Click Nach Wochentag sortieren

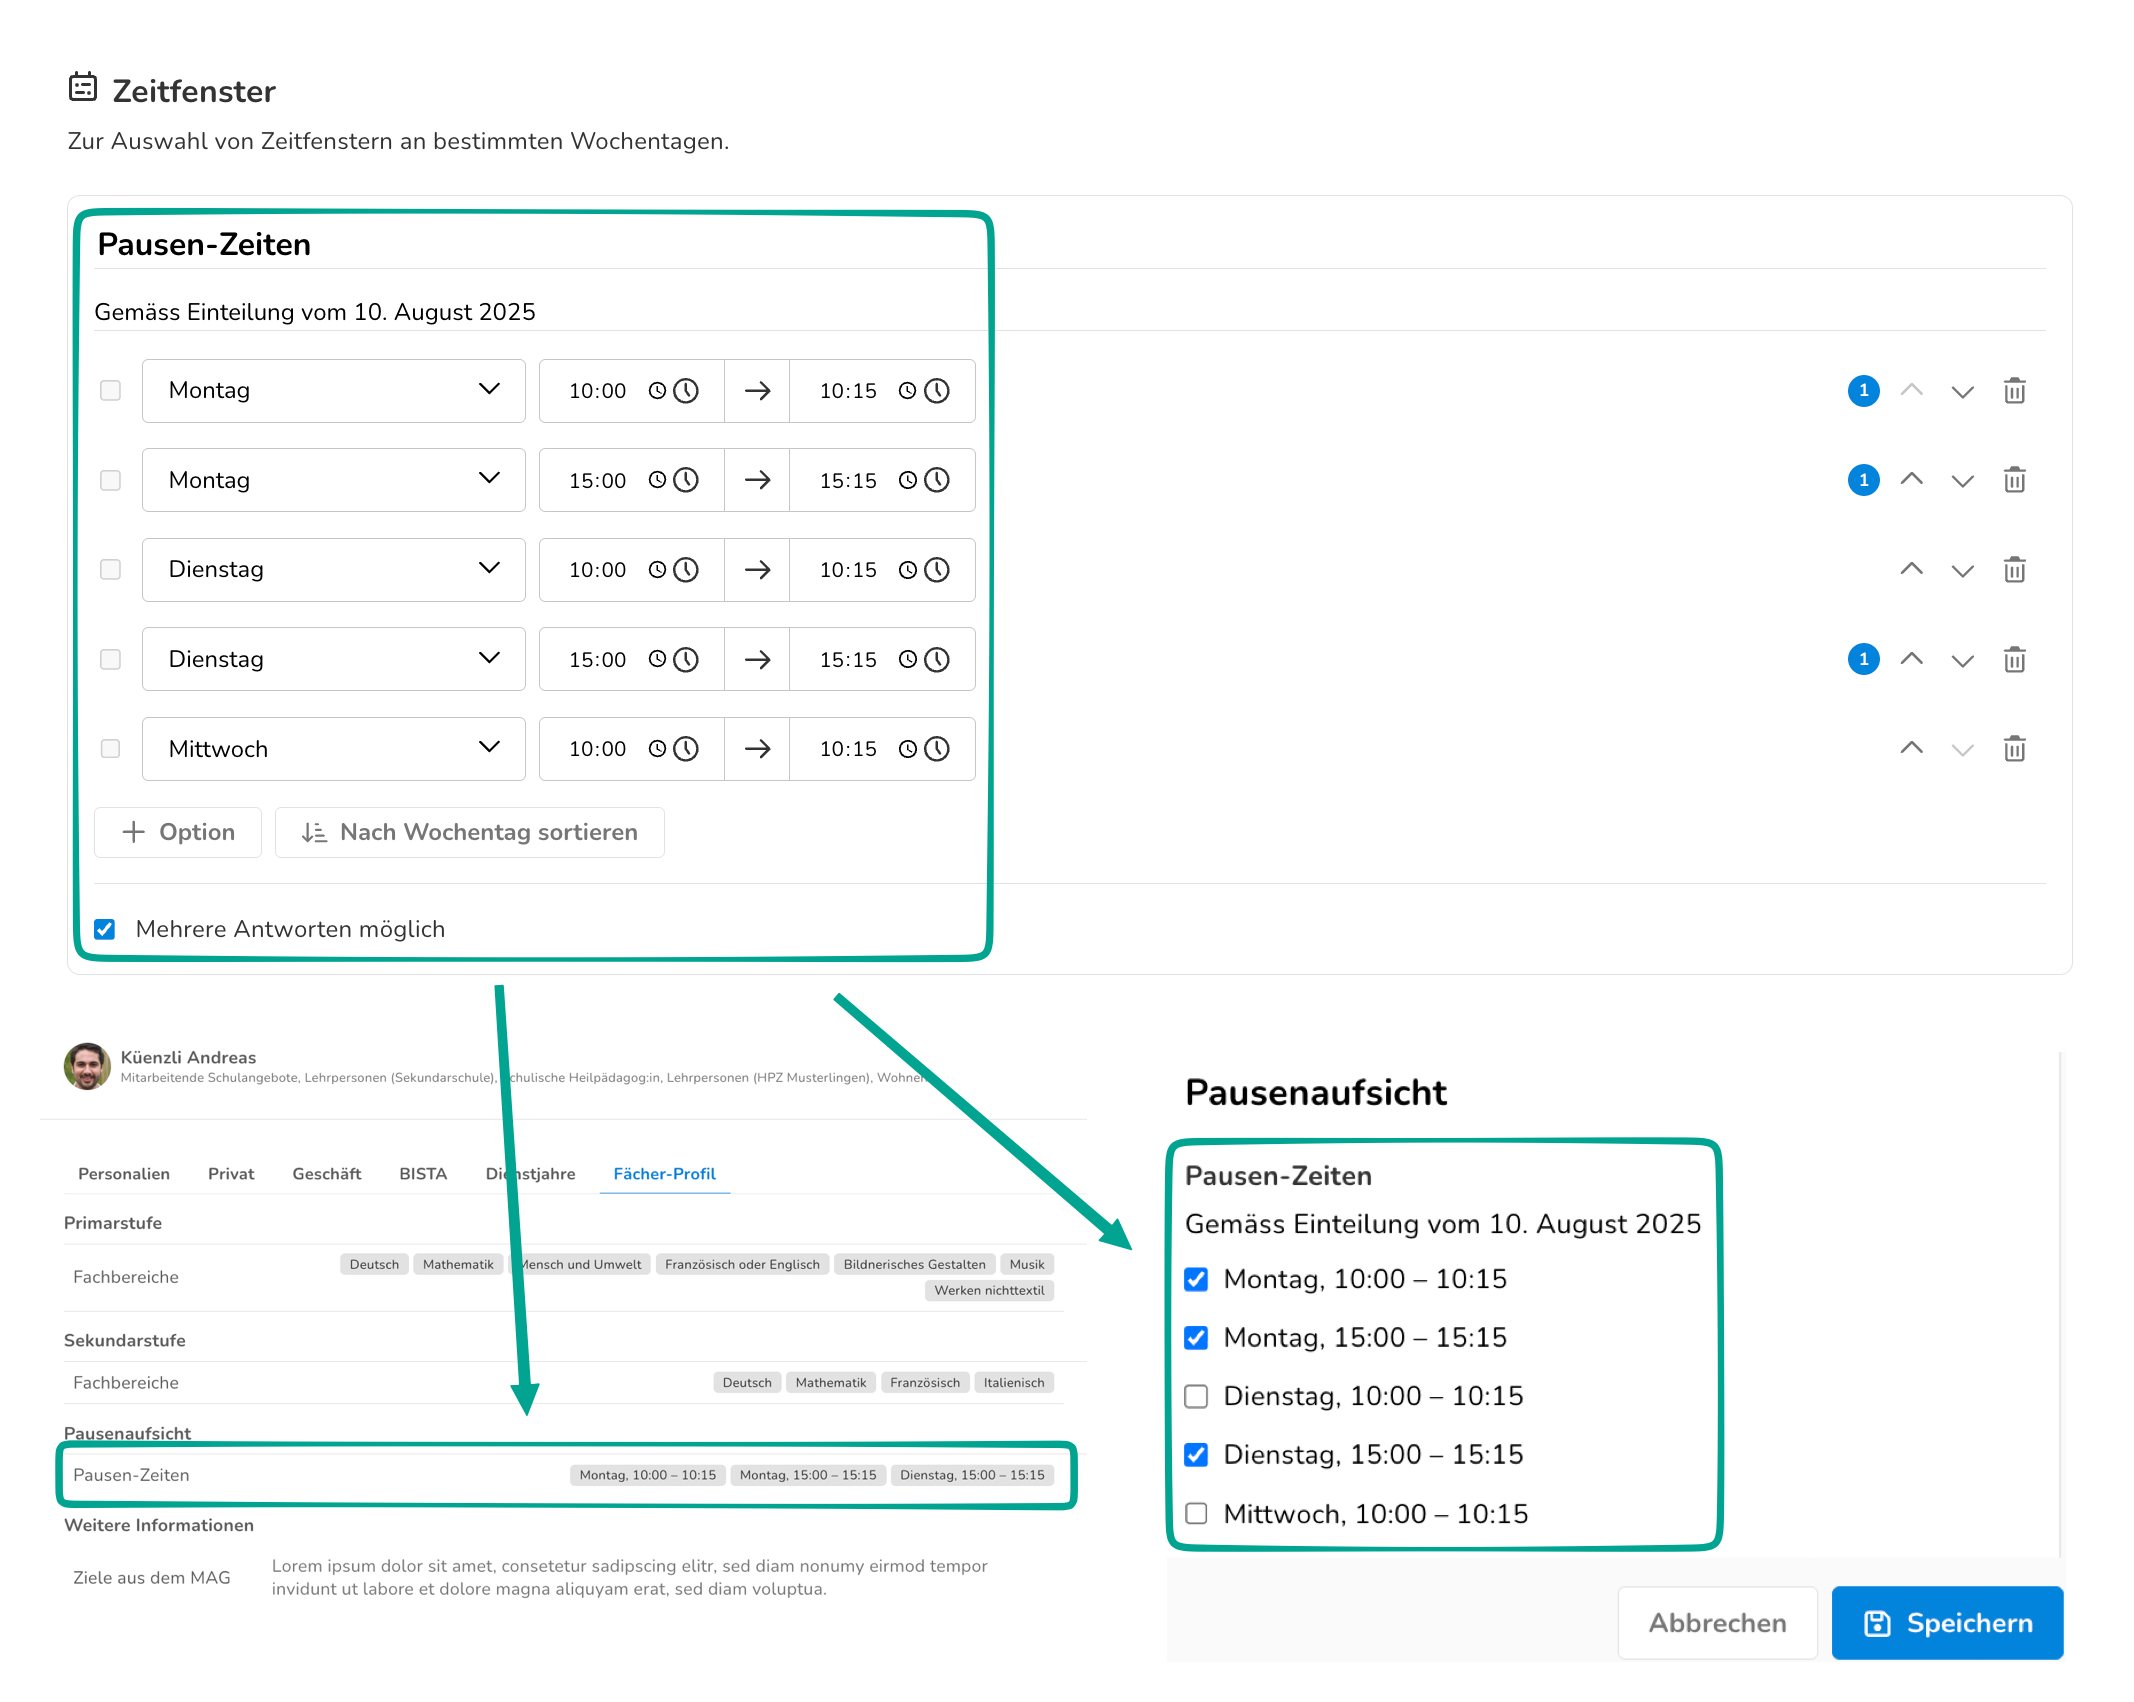click(x=470, y=832)
